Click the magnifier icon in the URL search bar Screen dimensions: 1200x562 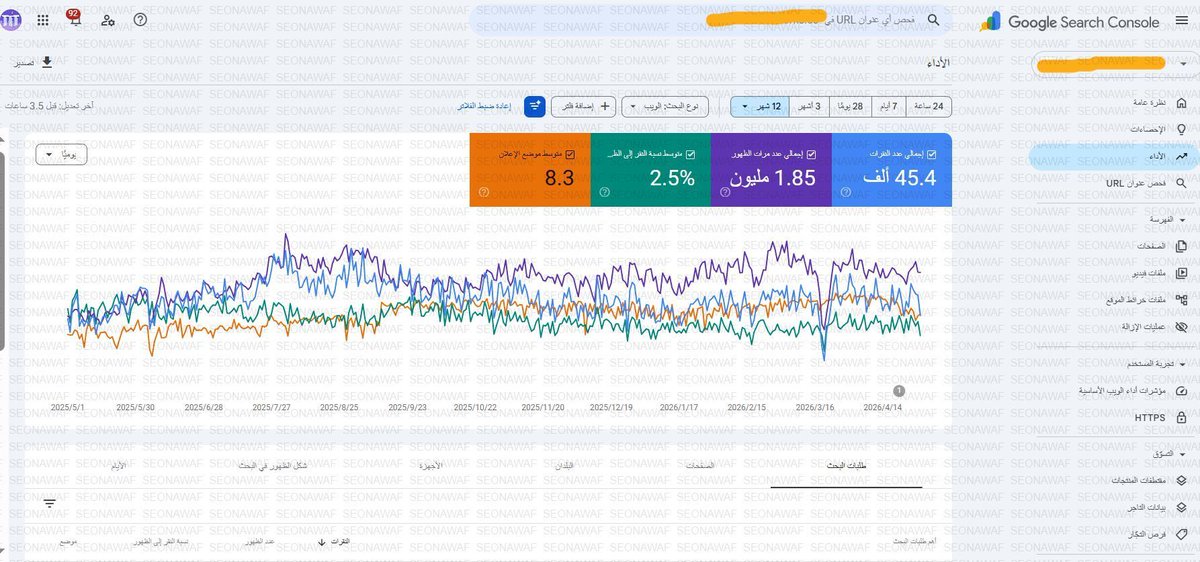tap(933, 20)
